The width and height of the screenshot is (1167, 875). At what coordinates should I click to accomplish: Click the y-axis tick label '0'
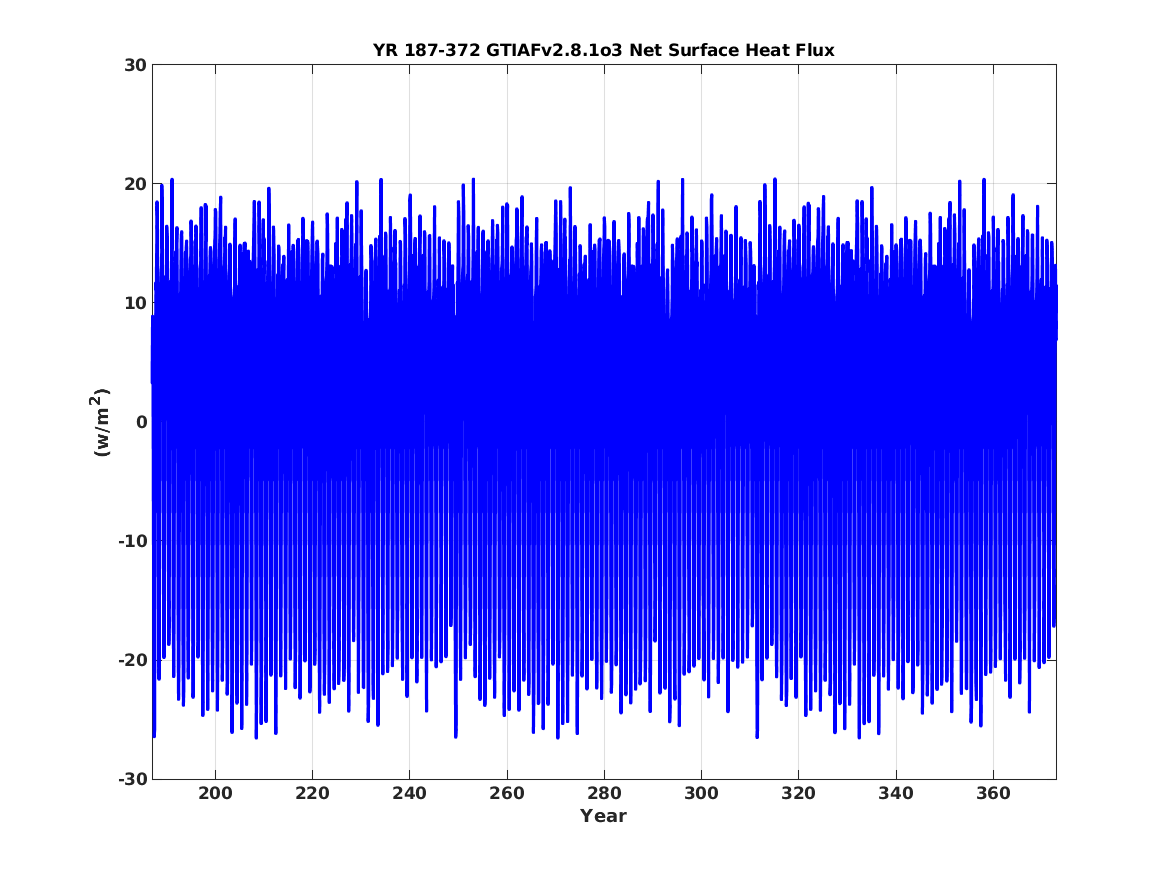pyautogui.click(x=141, y=422)
